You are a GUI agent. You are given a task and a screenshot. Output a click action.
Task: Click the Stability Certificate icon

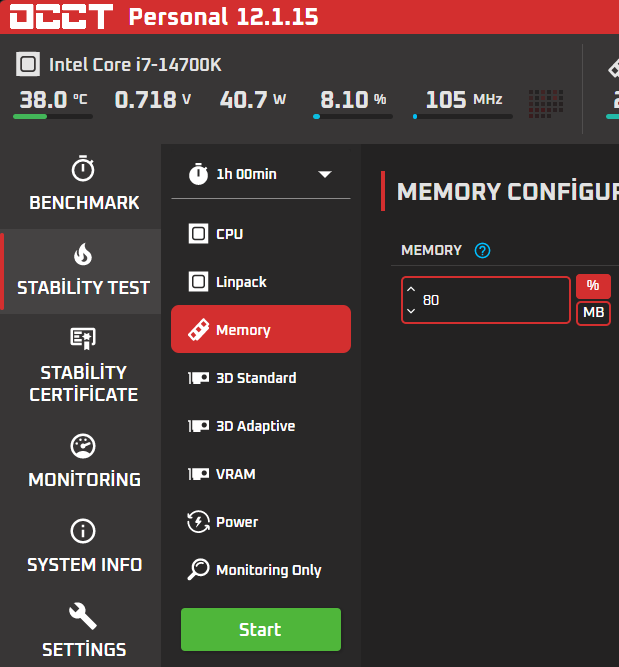83,339
